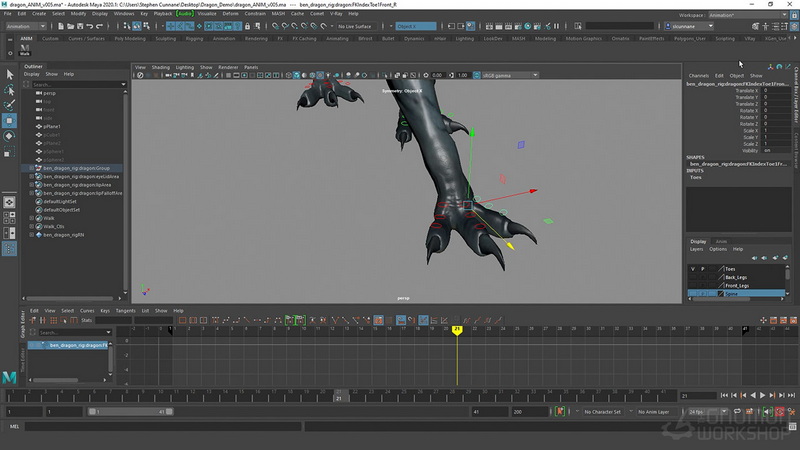Click the range slider bar

tap(131, 412)
